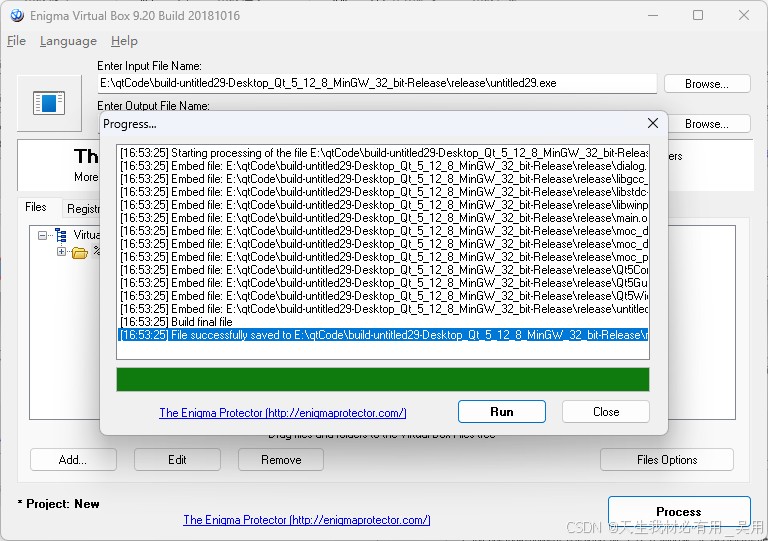Click Browse for the output file name
This screenshot has height=541, width=768.
coord(707,124)
